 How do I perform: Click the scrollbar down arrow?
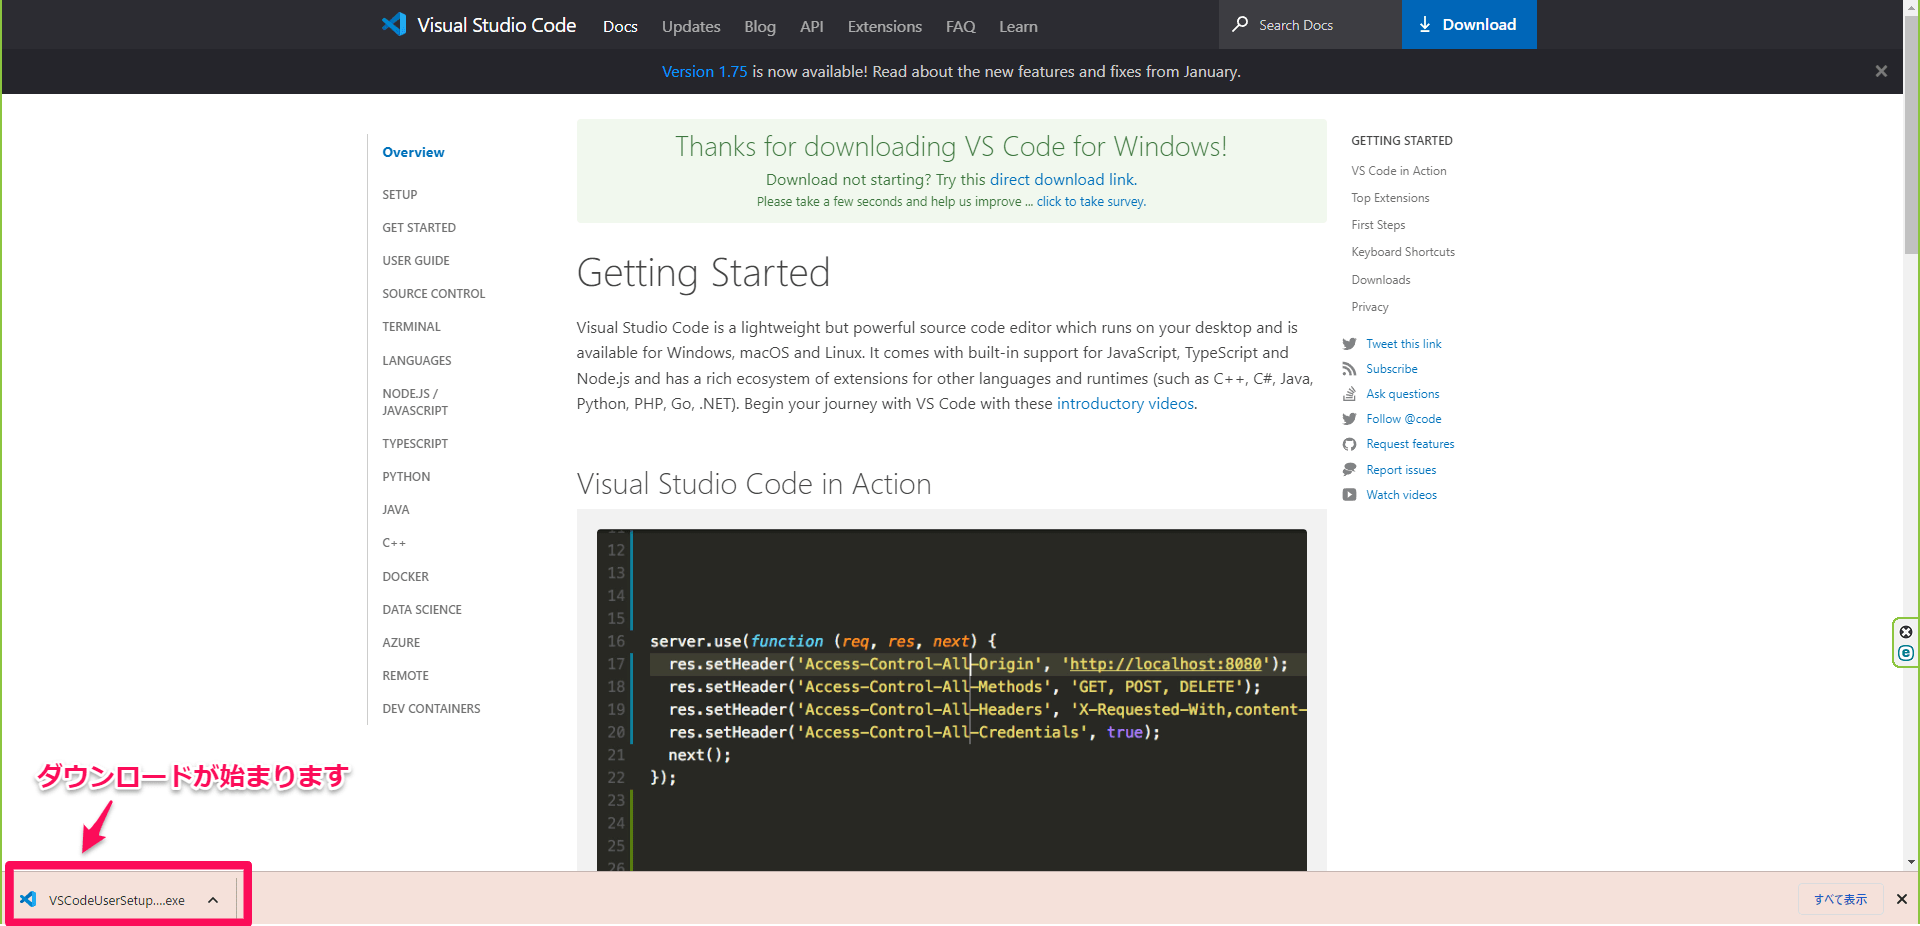coord(1911,862)
